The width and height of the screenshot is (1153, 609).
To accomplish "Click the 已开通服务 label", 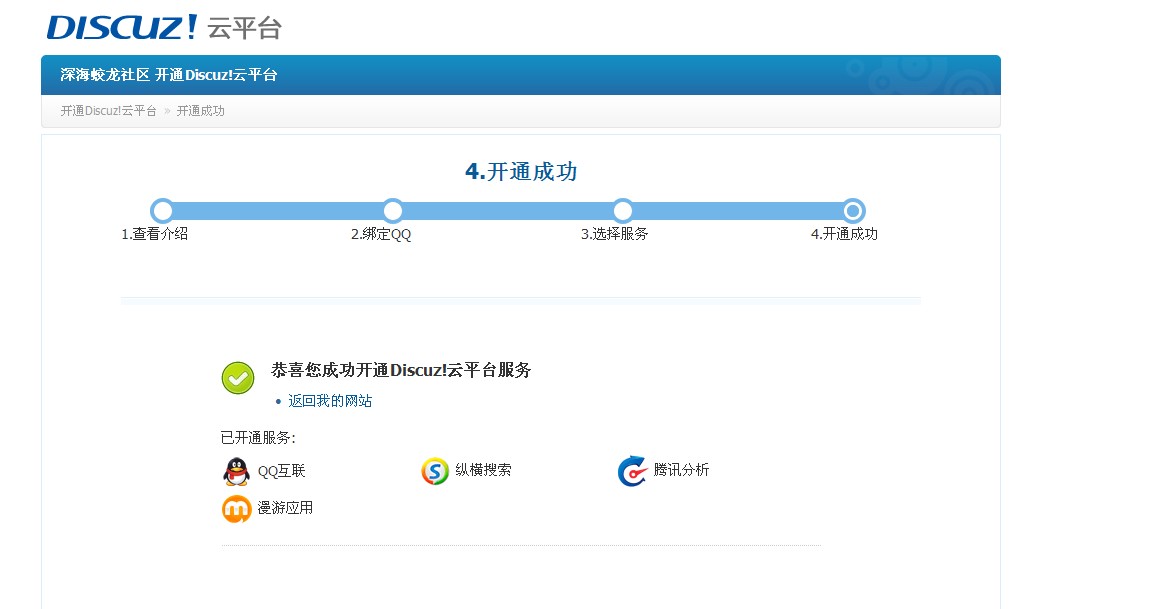I will click(258, 438).
